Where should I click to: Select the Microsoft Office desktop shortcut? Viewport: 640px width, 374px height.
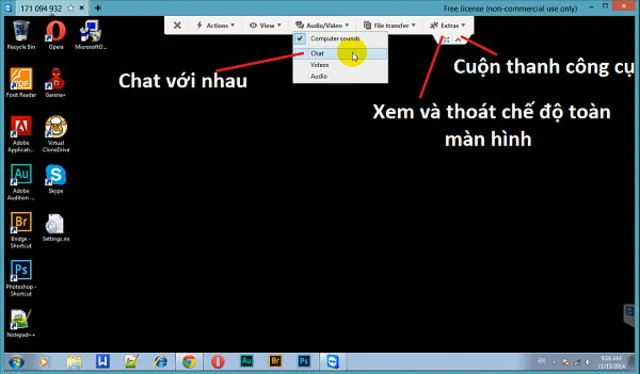pos(90,35)
